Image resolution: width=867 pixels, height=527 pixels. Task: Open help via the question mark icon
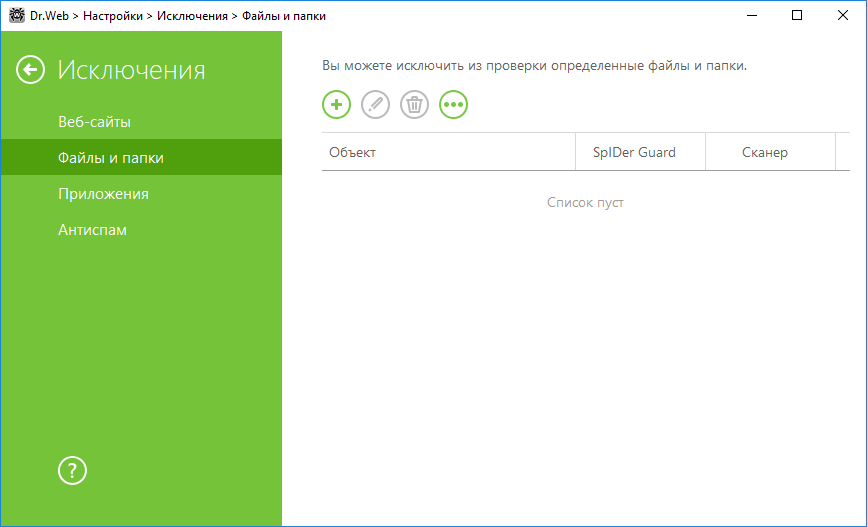click(x=72, y=471)
